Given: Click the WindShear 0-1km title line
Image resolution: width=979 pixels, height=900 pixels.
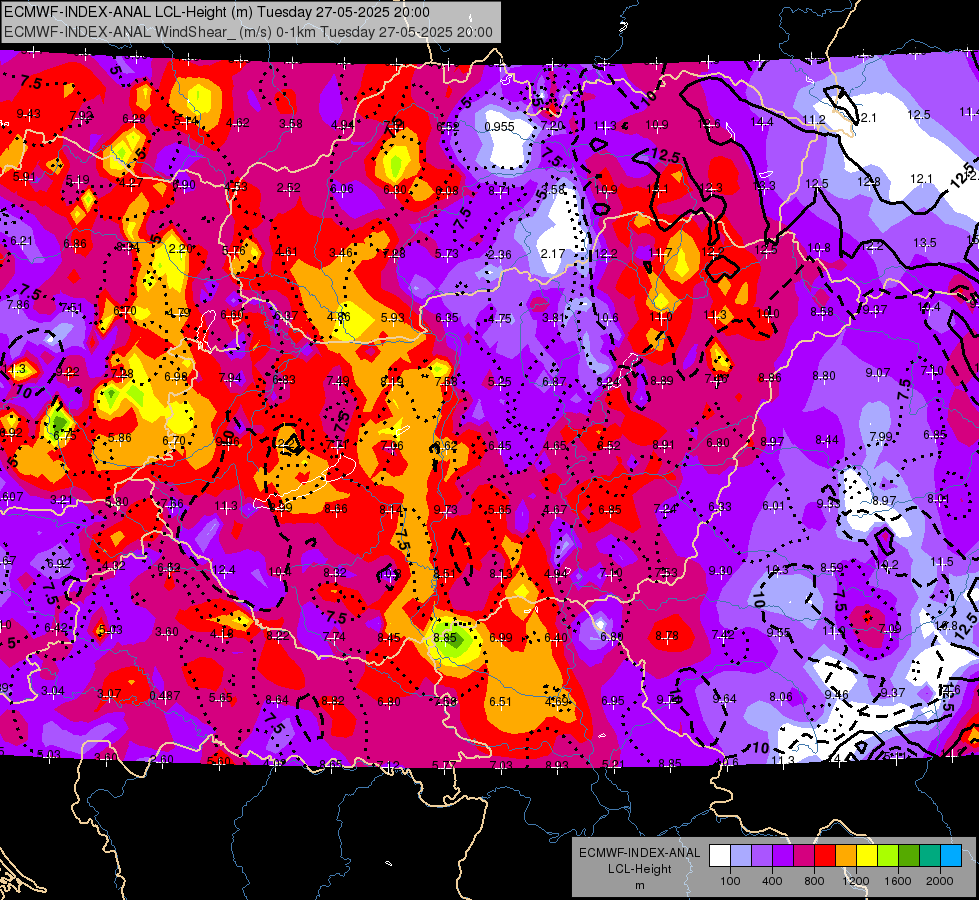Looking at the screenshot, I should (248, 32).
